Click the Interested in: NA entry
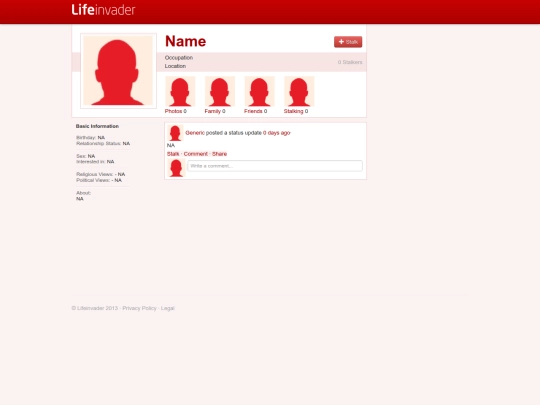The height and width of the screenshot is (405, 540). pyautogui.click(x=95, y=162)
